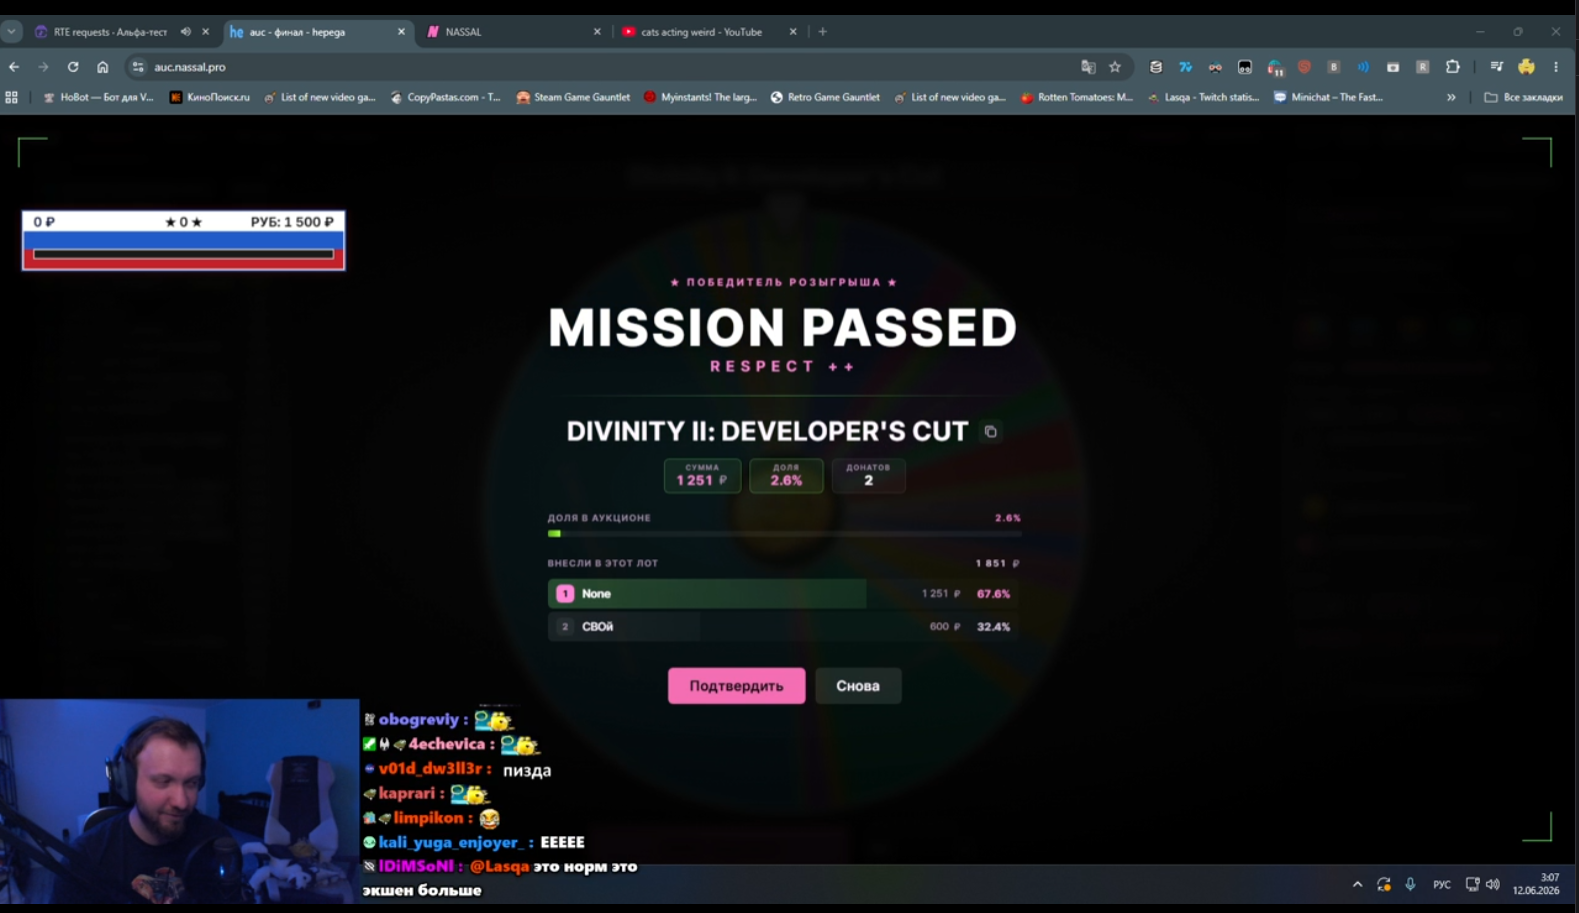
Task: Click the kali_yuga_enjoyer_ chat username
Action: point(452,842)
